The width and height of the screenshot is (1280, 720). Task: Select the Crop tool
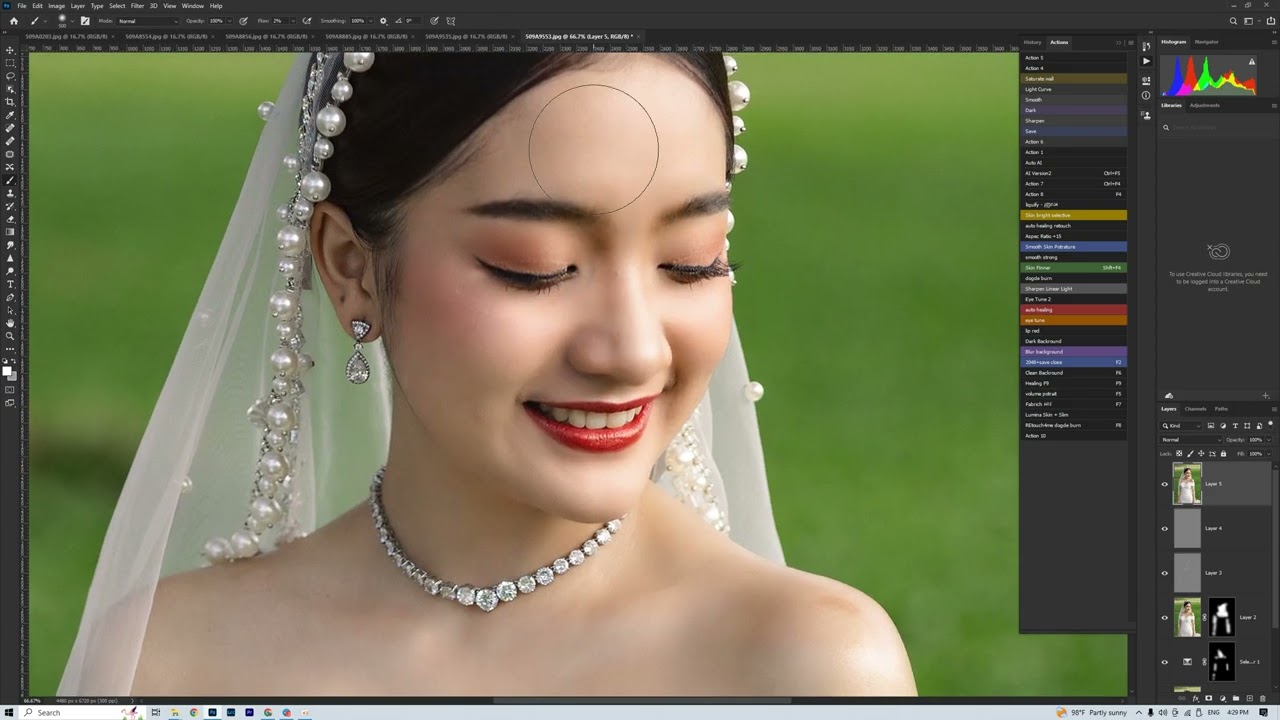[10, 102]
